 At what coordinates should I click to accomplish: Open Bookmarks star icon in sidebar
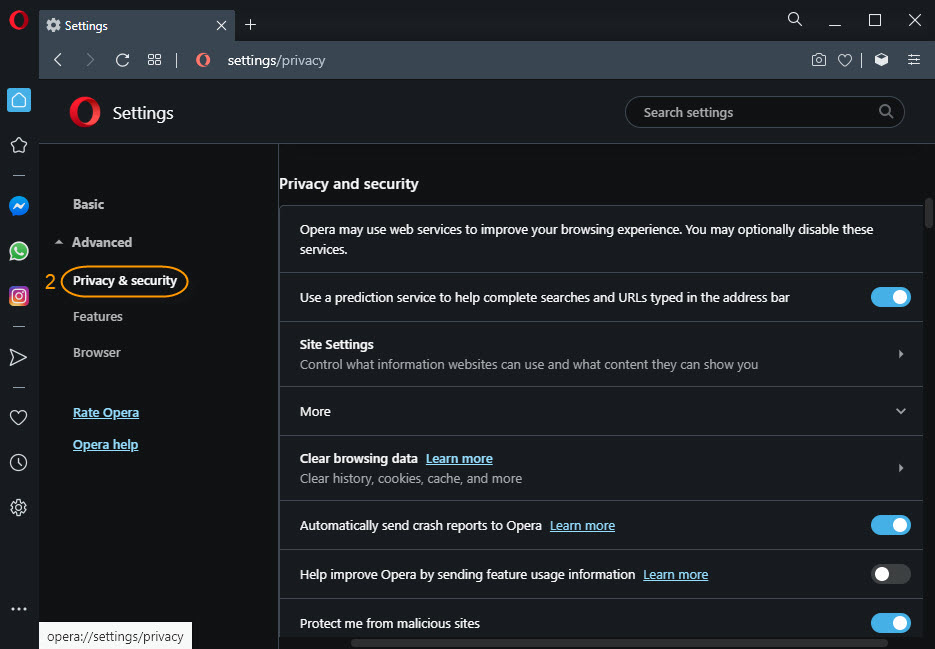[x=18, y=145]
